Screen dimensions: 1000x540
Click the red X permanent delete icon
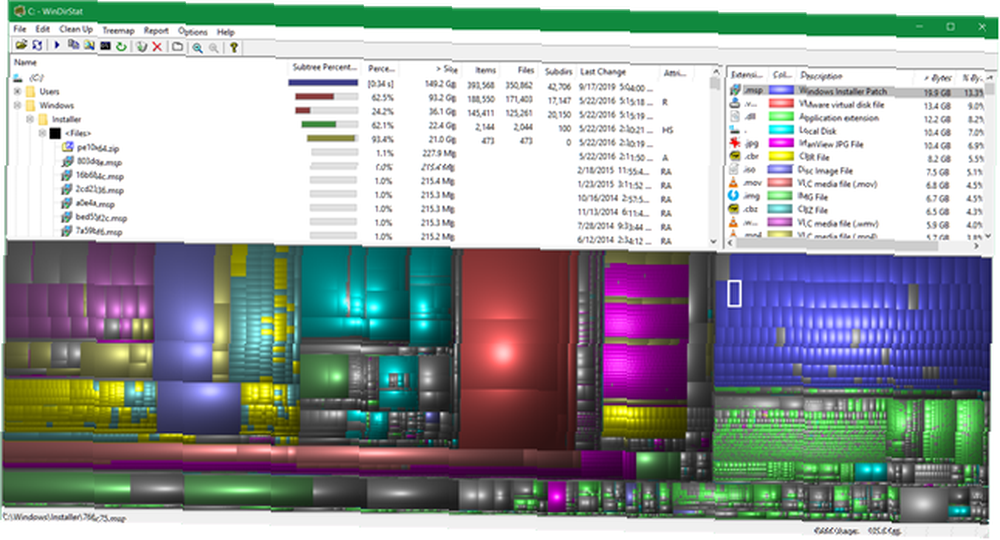click(x=157, y=47)
